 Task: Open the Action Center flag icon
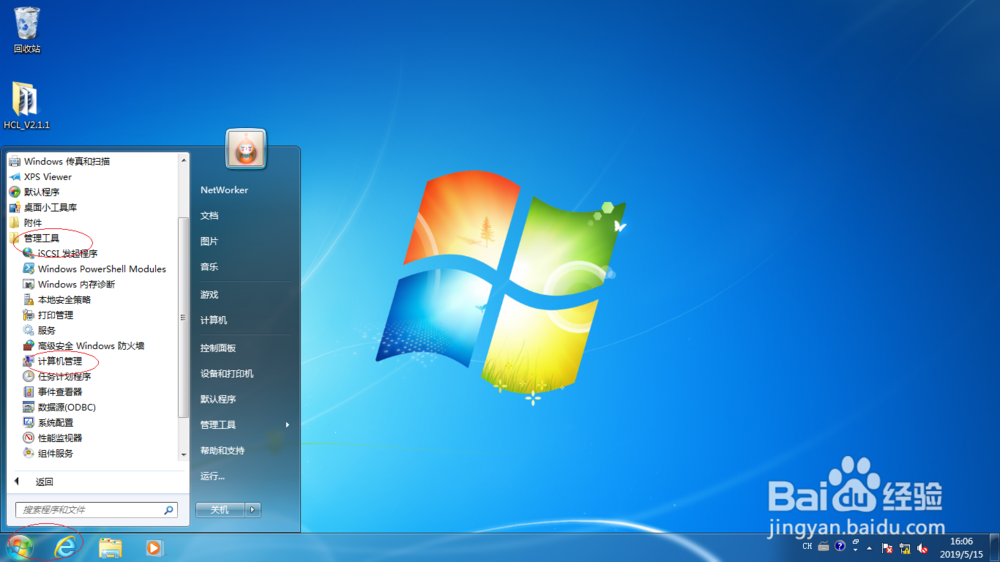point(887,548)
